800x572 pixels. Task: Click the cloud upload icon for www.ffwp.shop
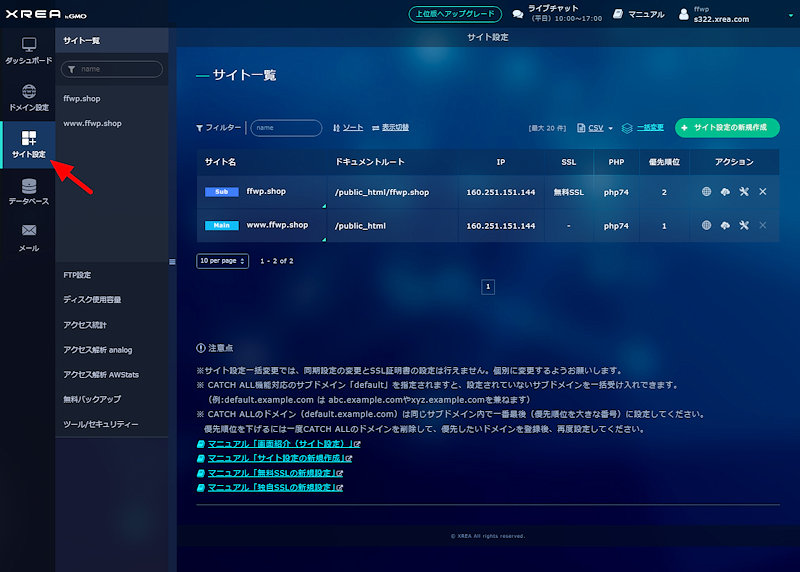(x=725, y=226)
